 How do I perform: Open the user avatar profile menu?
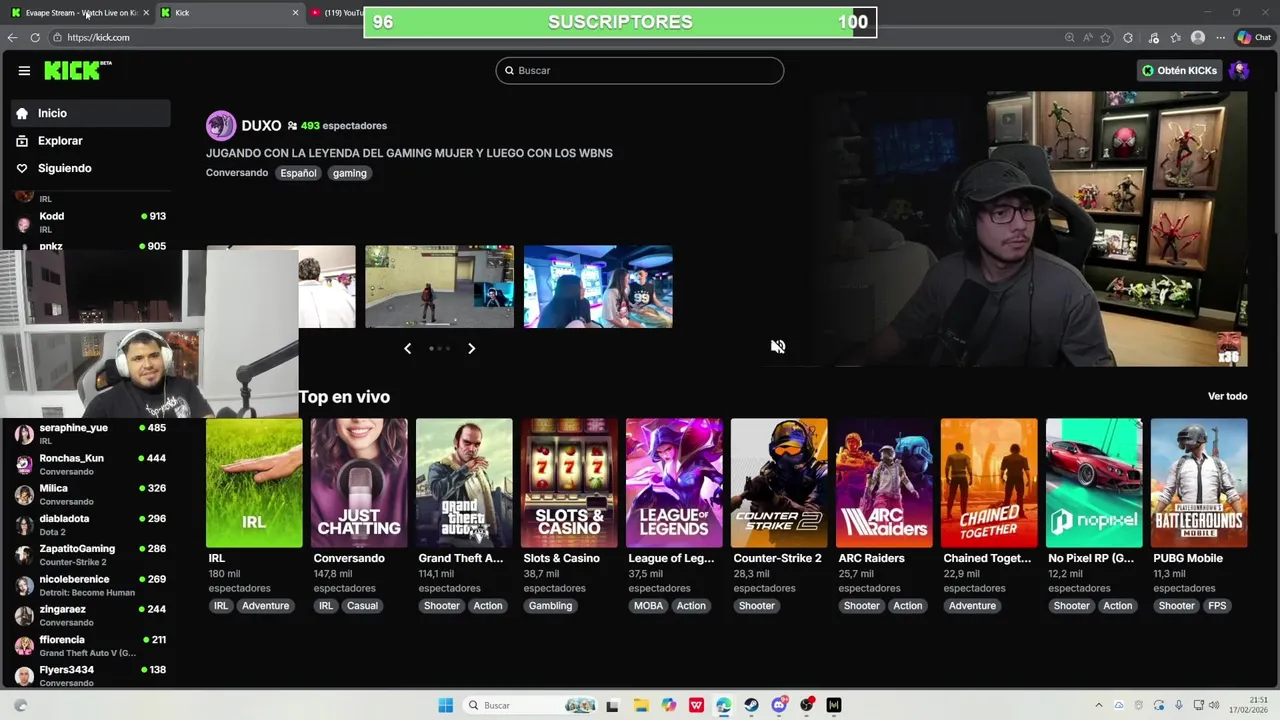coord(1239,70)
